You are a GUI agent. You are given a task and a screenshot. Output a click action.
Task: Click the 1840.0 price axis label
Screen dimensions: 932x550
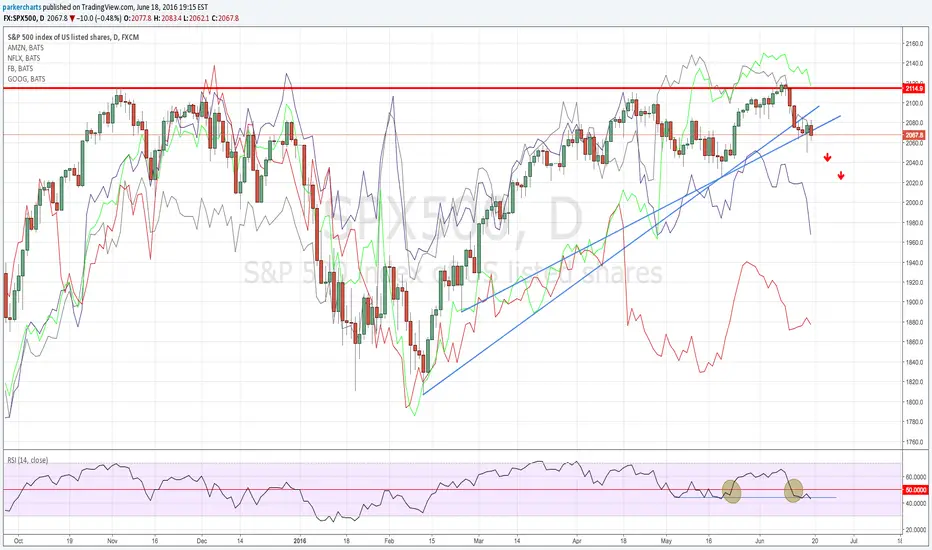(x=914, y=362)
